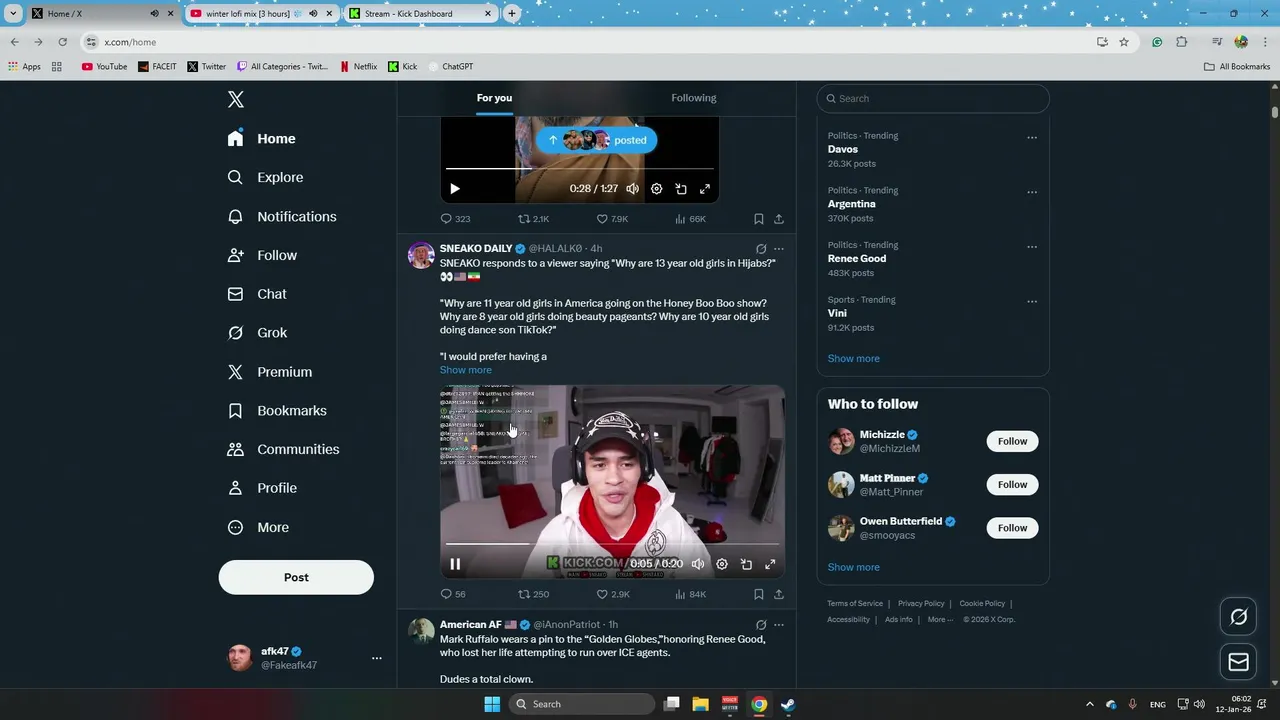This screenshot has width=1280, height=720.
Task: Switch to For you tab
Action: tap(494, 98)
